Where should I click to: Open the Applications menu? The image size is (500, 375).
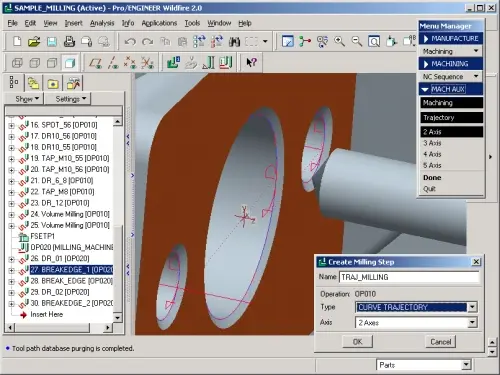click(159, 23)
